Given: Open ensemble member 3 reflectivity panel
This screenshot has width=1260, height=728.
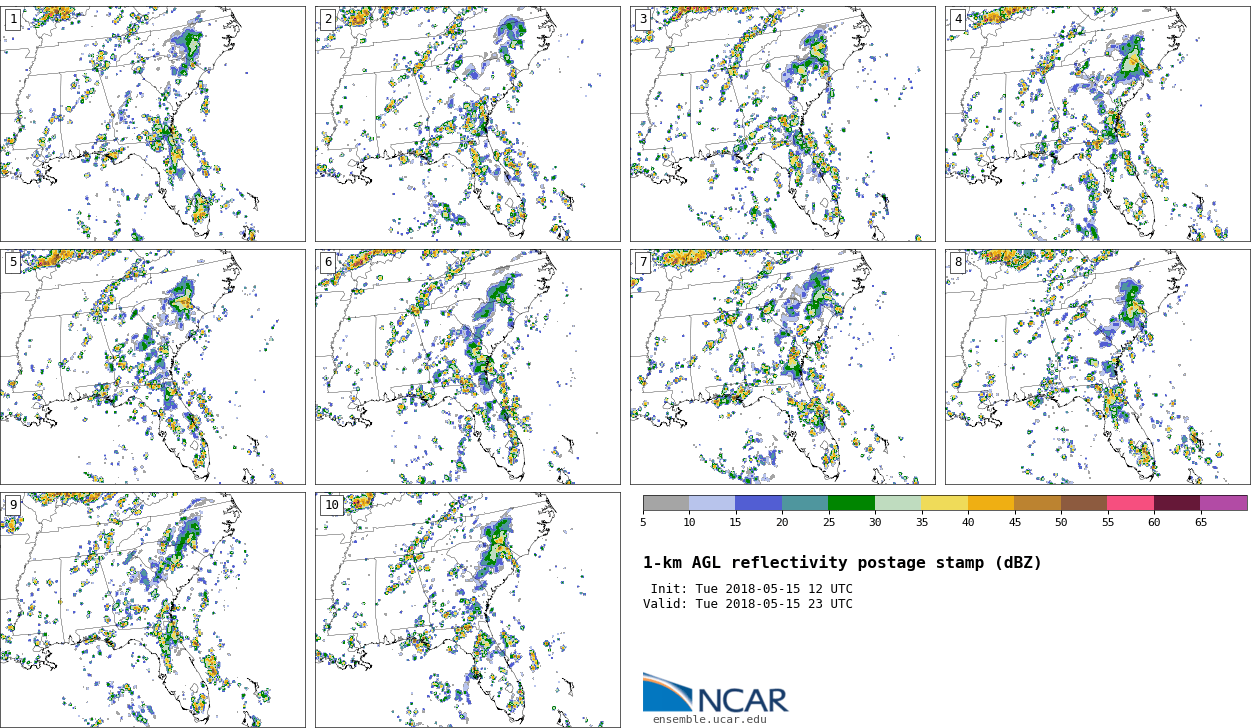Looking at the screenshot, I should click(x=782, y=124).
